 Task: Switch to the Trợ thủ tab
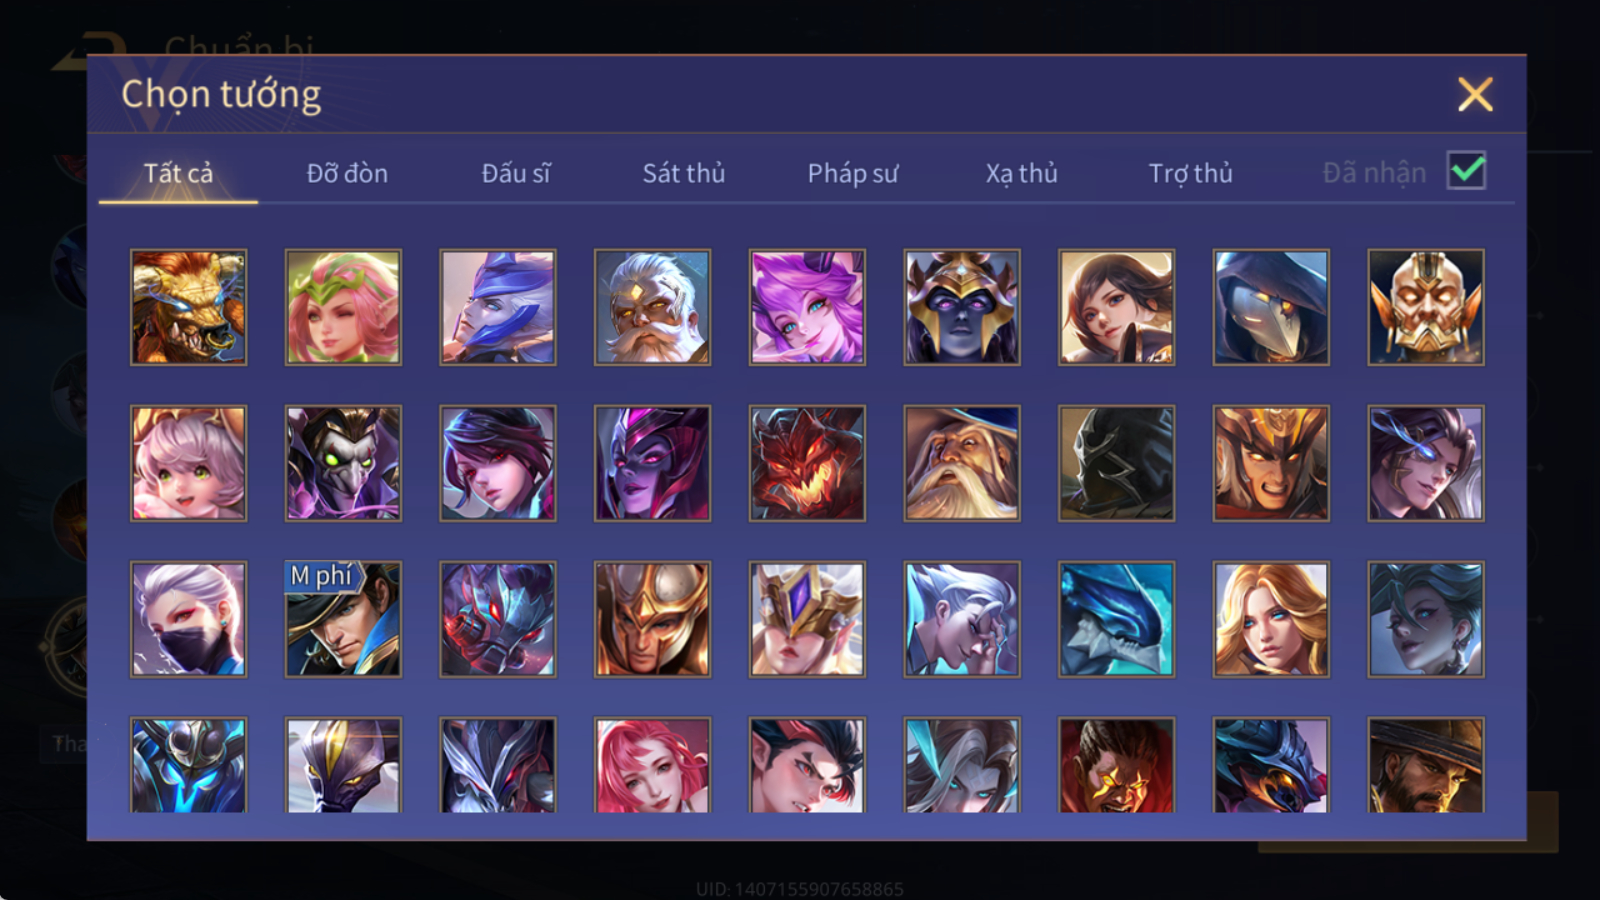point(1190,173)
